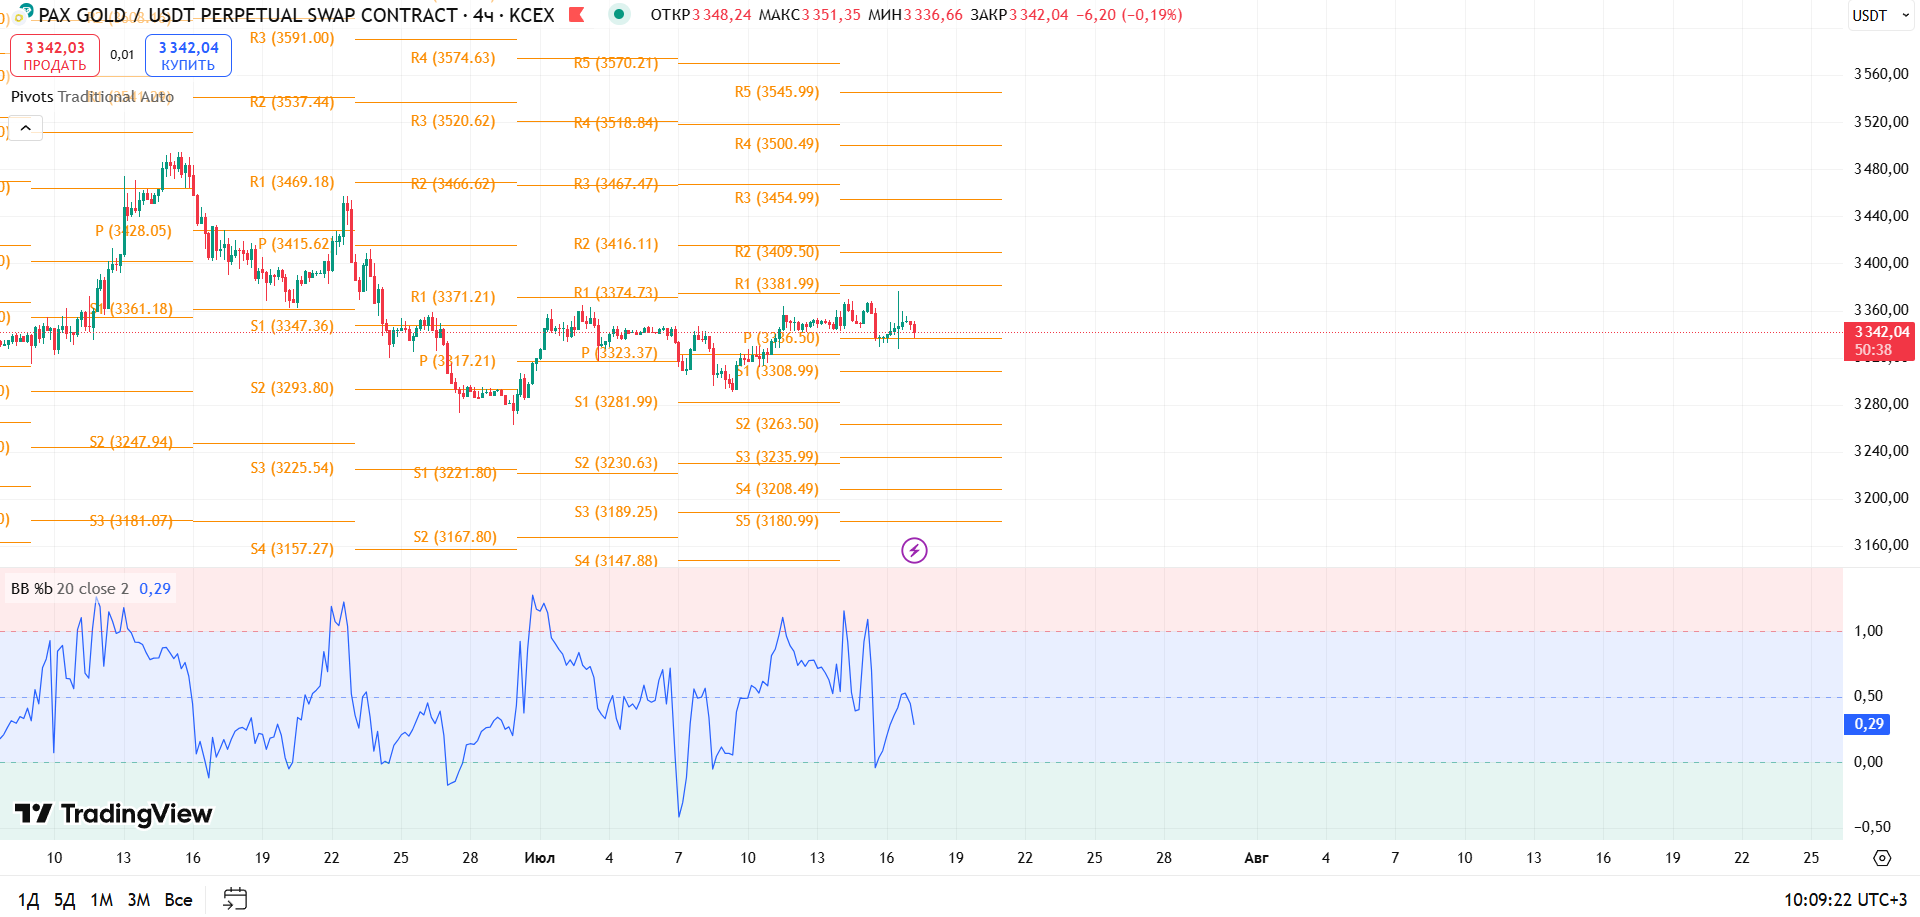Click the BB %b value label 0,29 on axis
1920x917 pixels.
1867,724
